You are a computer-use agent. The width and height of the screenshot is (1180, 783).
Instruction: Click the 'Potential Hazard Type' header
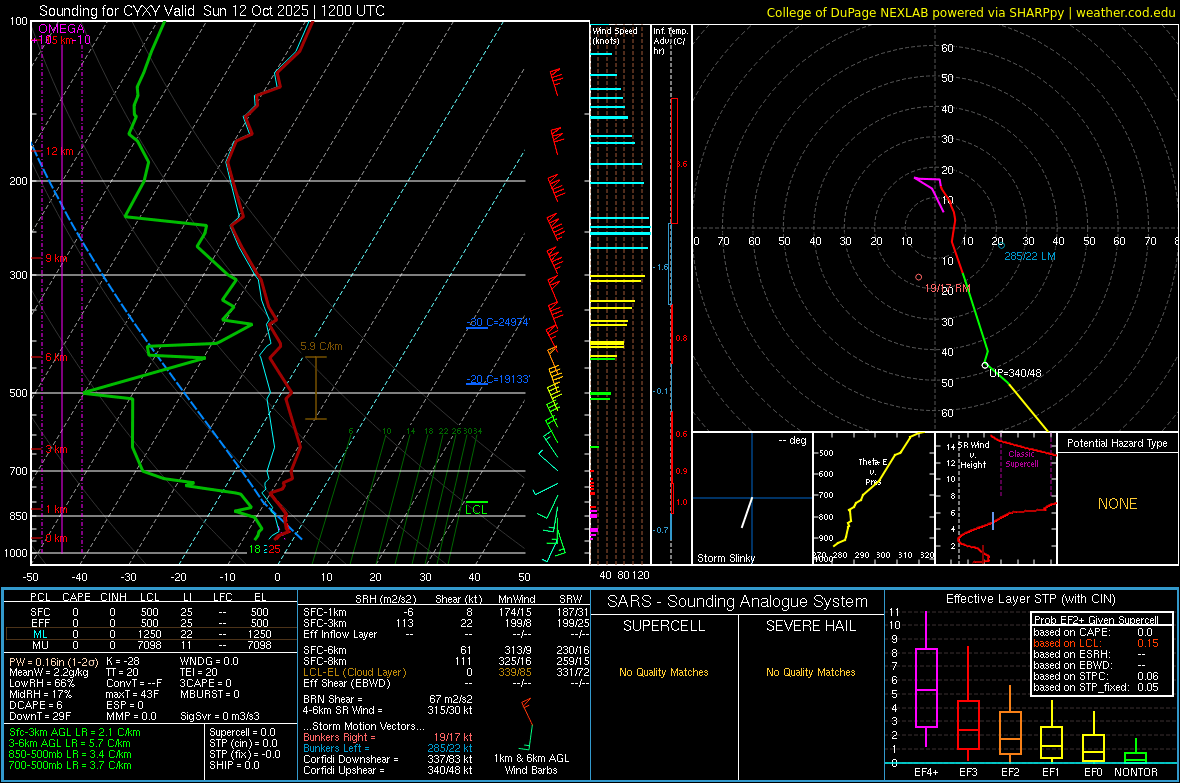(1117, 443)
